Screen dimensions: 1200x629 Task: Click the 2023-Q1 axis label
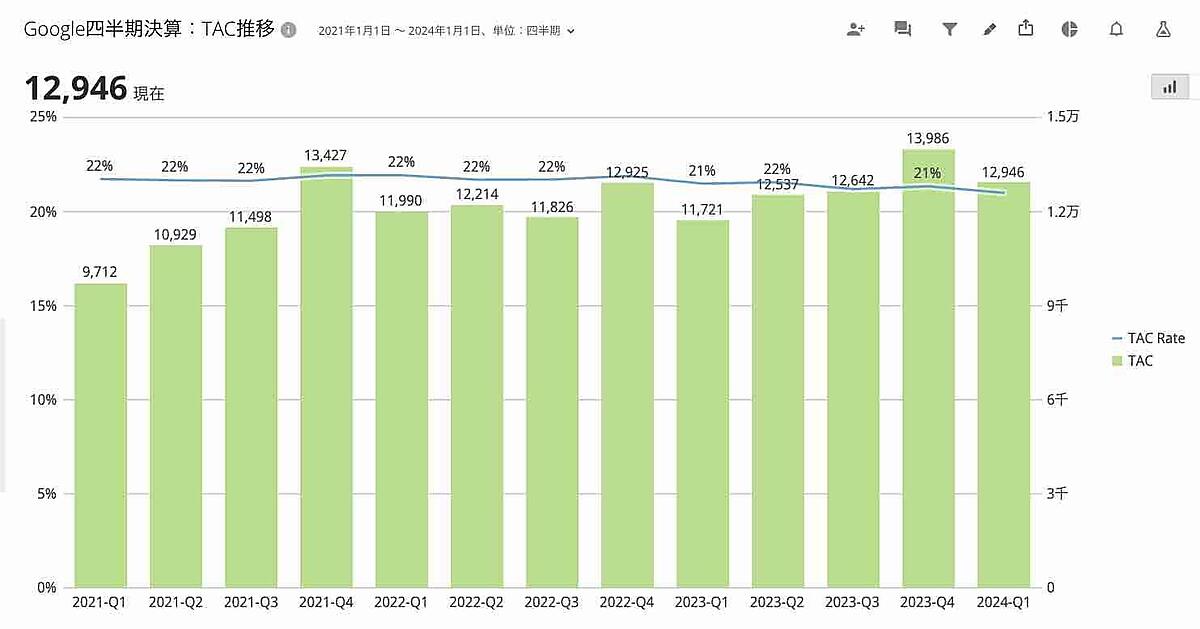pyautogui.click(x=703, y=602)
